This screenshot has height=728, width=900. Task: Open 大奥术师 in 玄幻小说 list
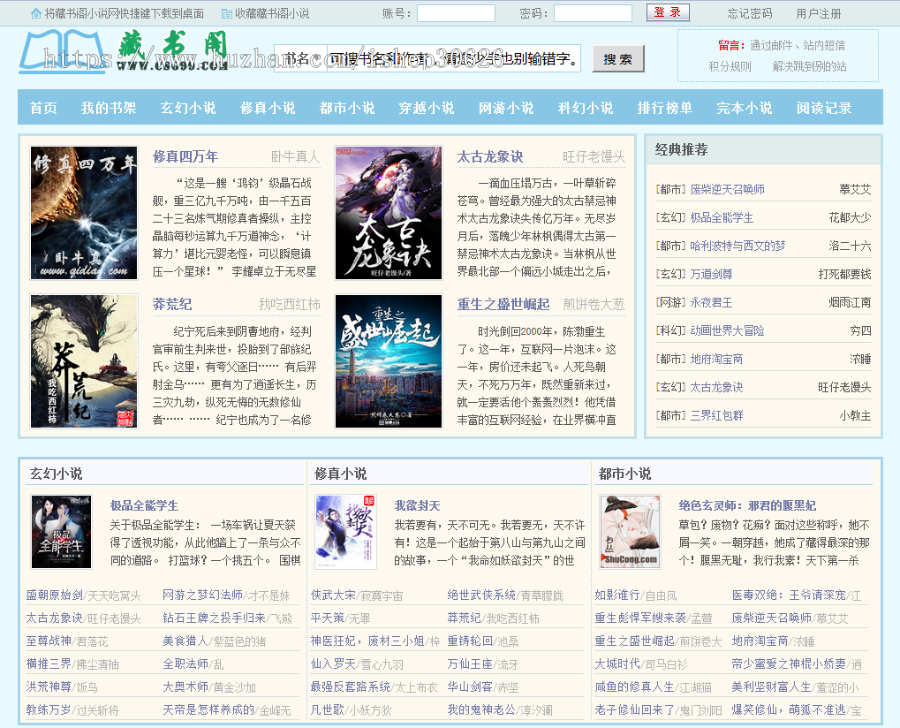coord(185,687)
